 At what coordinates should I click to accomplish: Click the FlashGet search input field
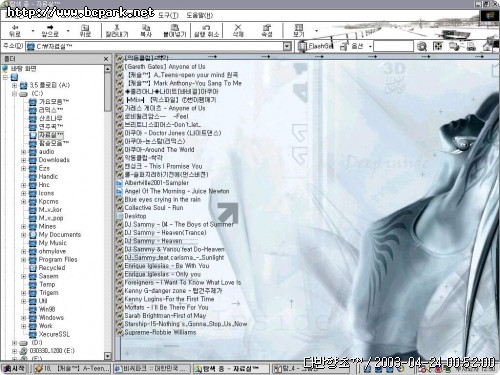(393, 46)
